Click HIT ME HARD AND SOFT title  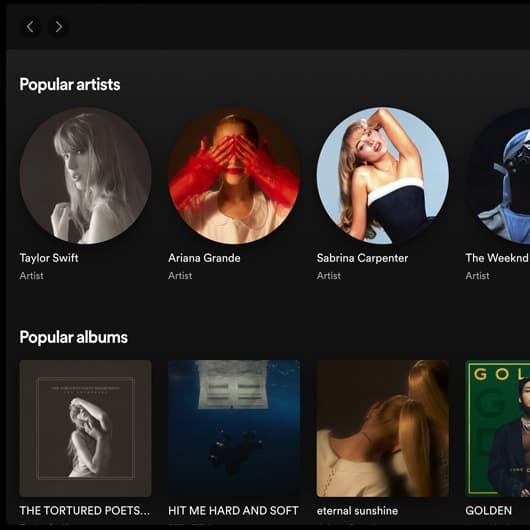233,510
